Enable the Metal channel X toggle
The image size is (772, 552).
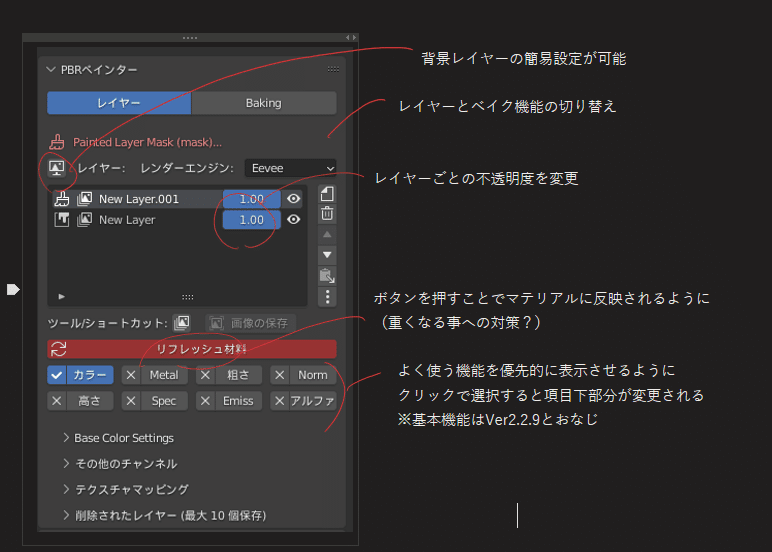pos(131,375)
